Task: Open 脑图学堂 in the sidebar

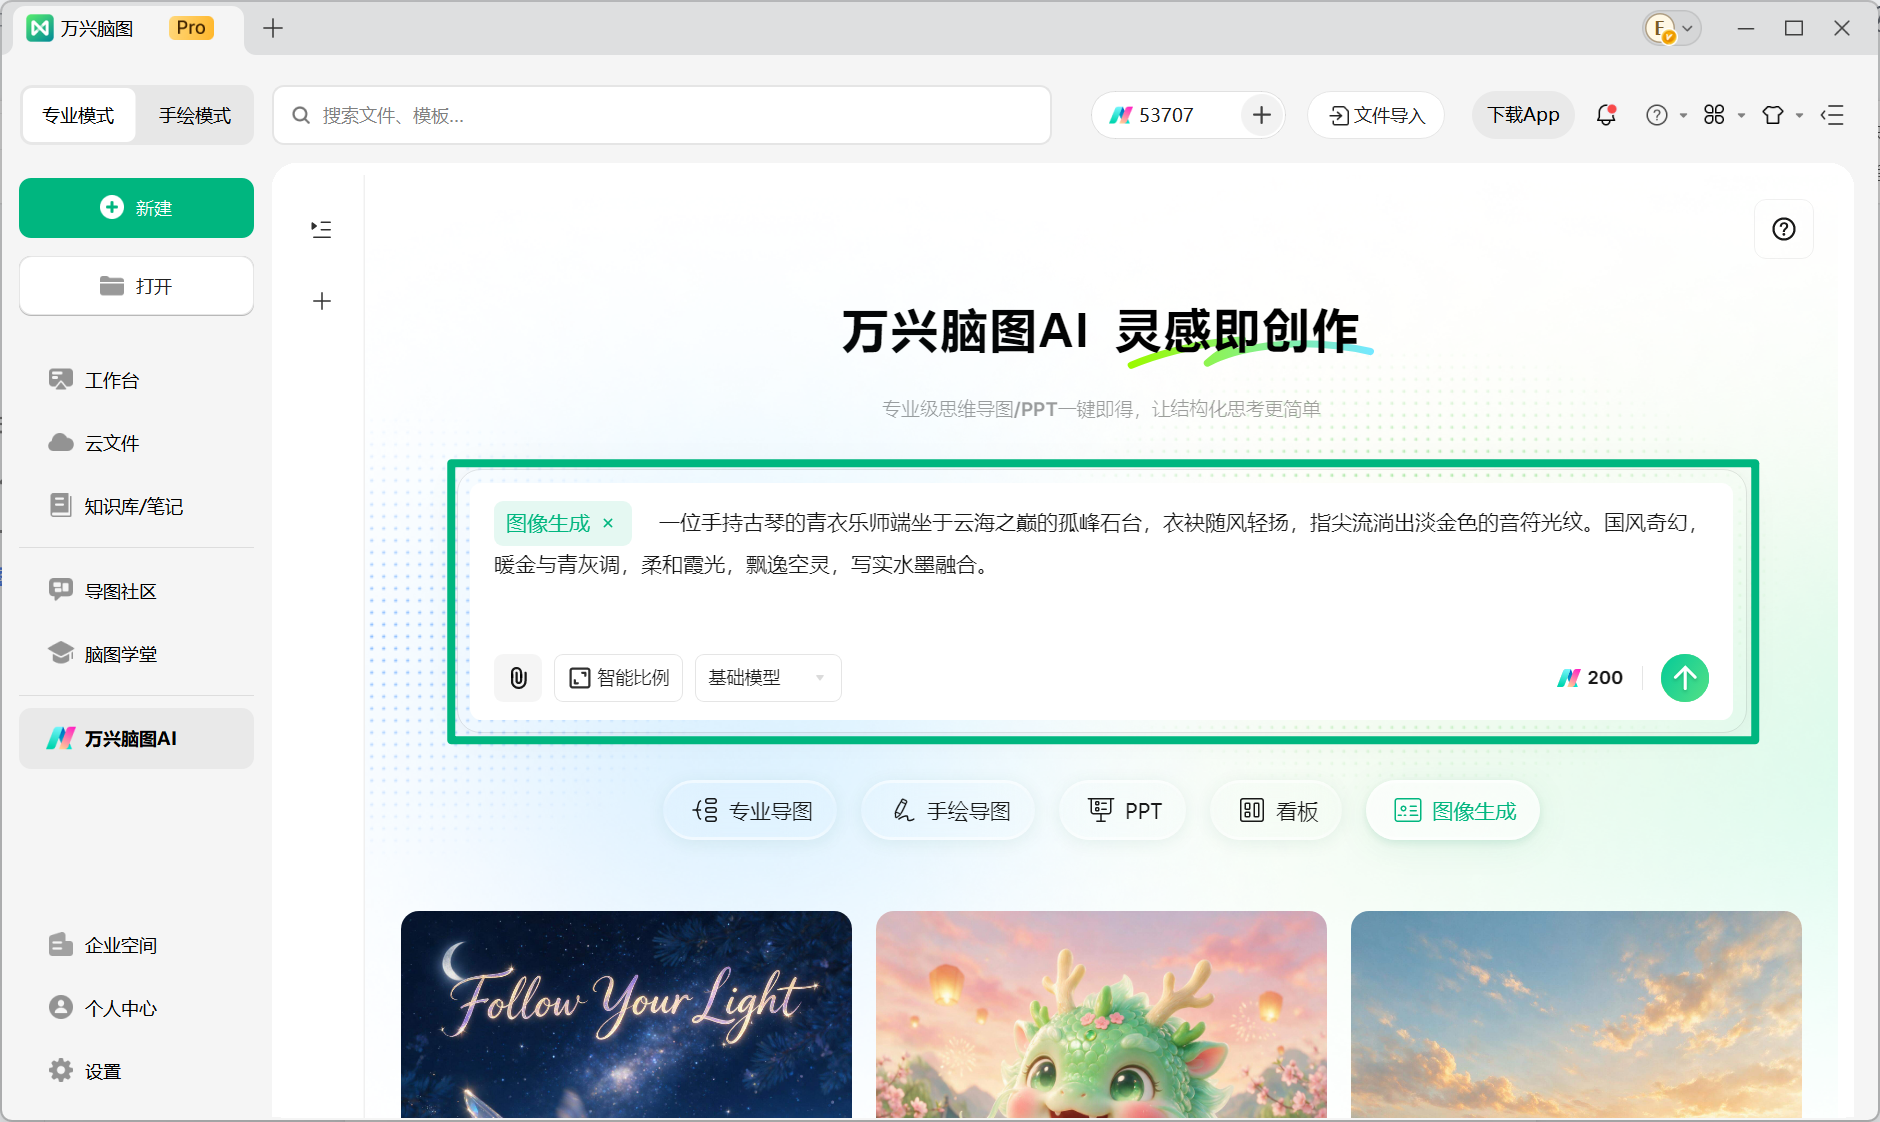Action: point(136,654)
